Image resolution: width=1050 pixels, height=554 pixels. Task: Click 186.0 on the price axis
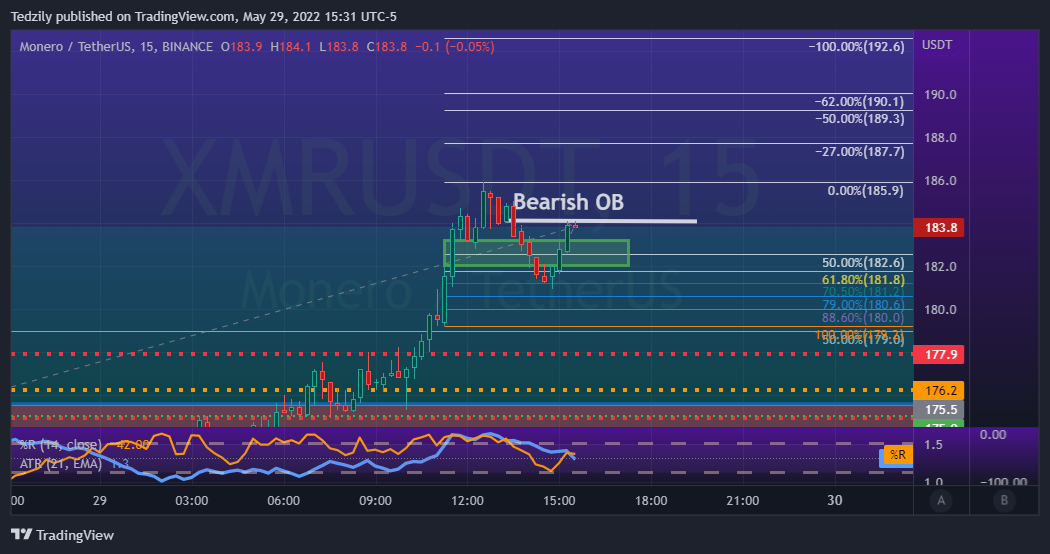click(x=940, y=181)
